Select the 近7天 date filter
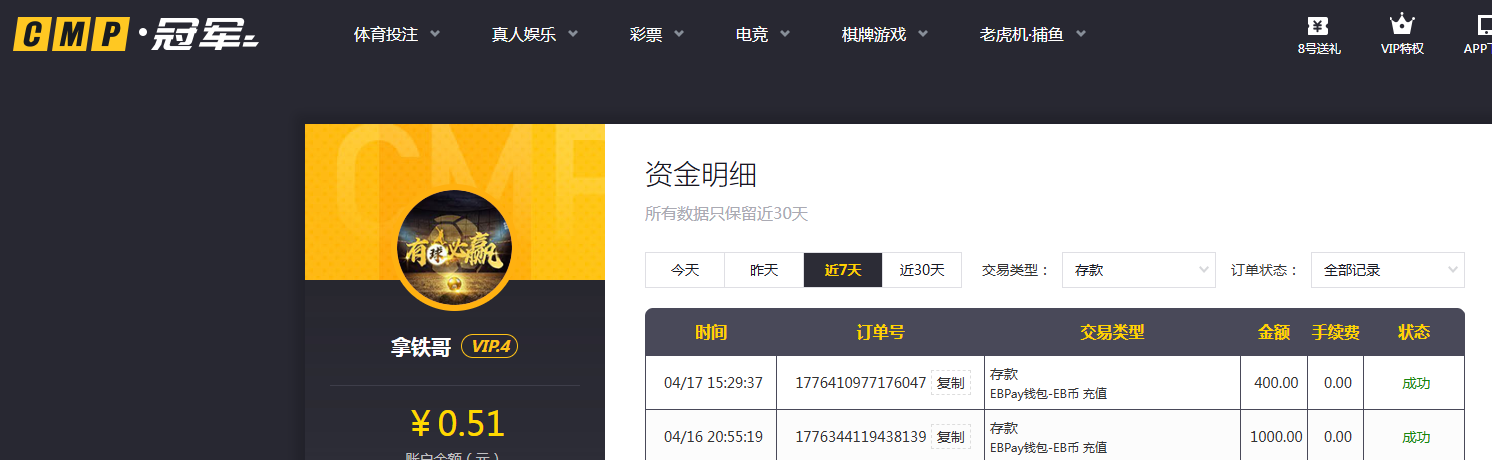Viewport: 1492px width, 460px height. click(843, 270)
